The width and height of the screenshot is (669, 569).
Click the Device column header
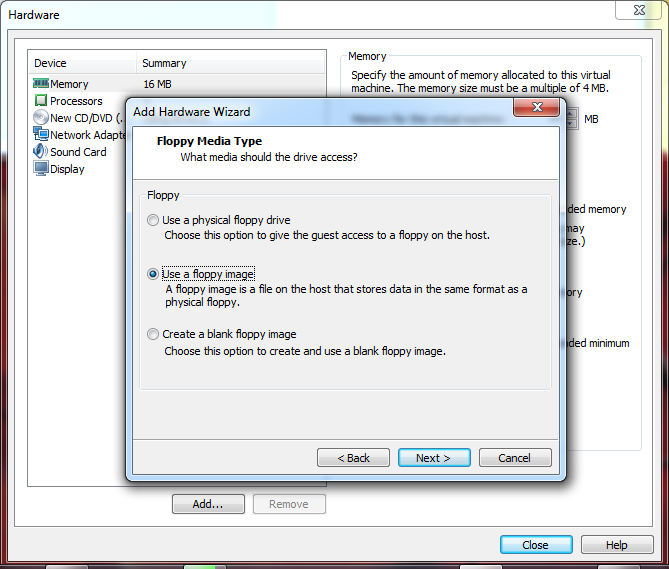83,63
